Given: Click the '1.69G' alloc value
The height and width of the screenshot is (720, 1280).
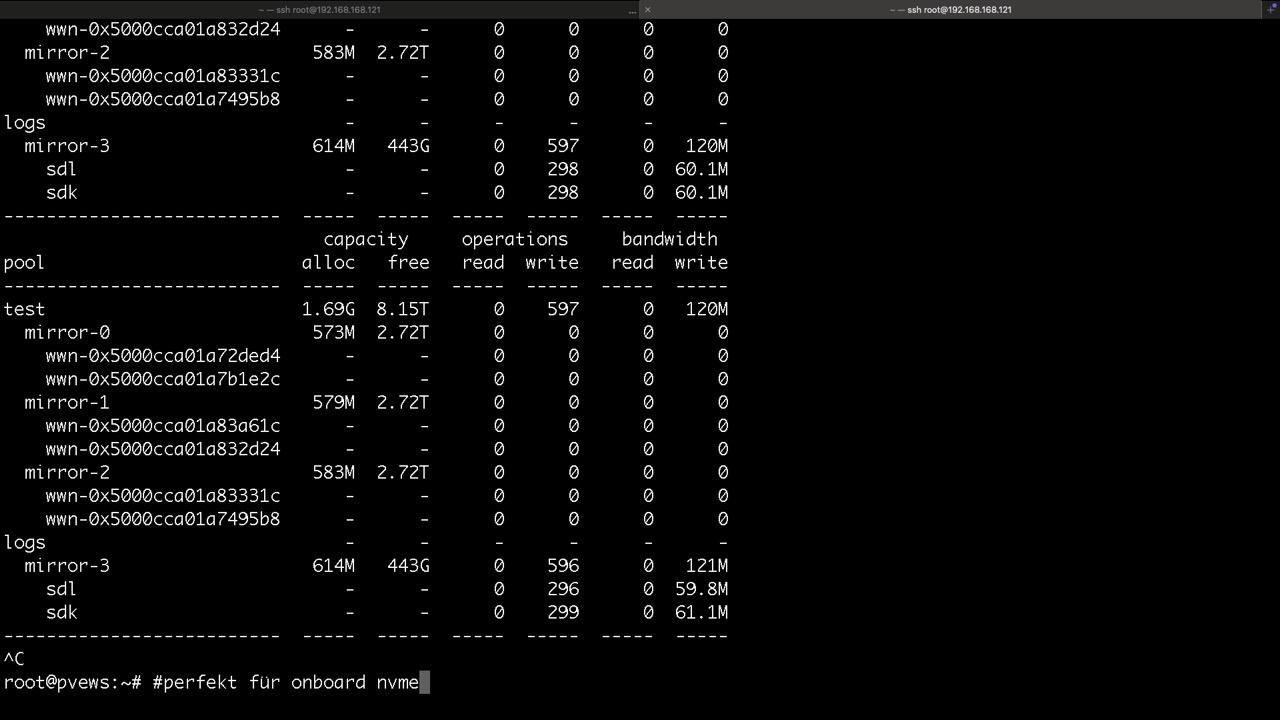Looking at the screenshot, I should tap(328, 309).
